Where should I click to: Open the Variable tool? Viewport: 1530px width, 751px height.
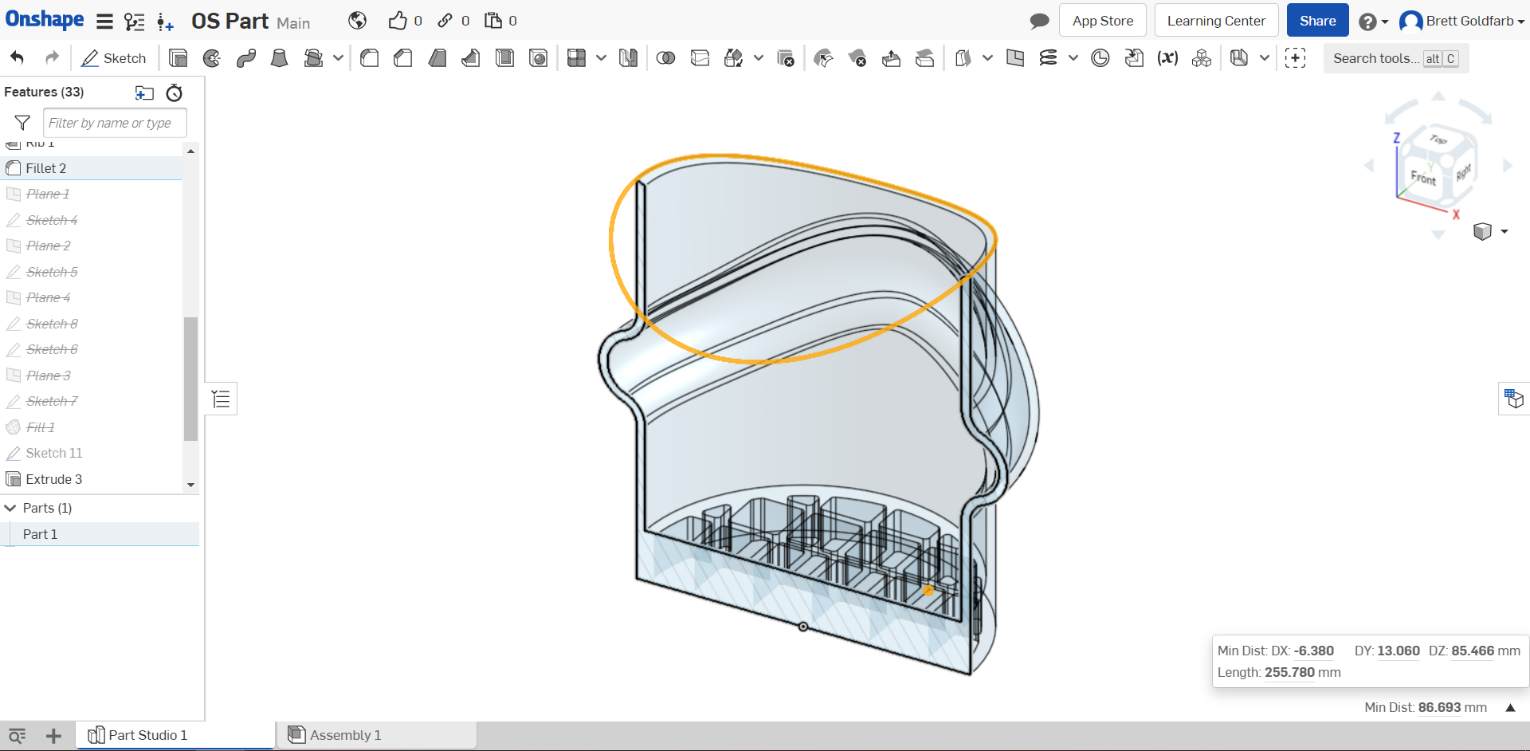(1167, 57)
